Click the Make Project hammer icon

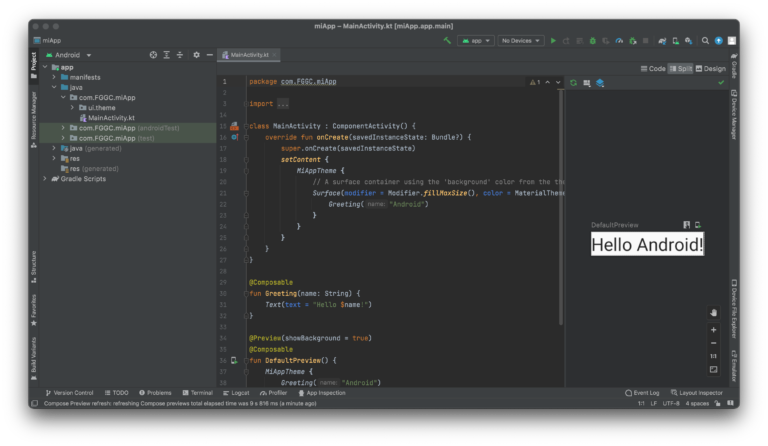click(x=447, y=41)
